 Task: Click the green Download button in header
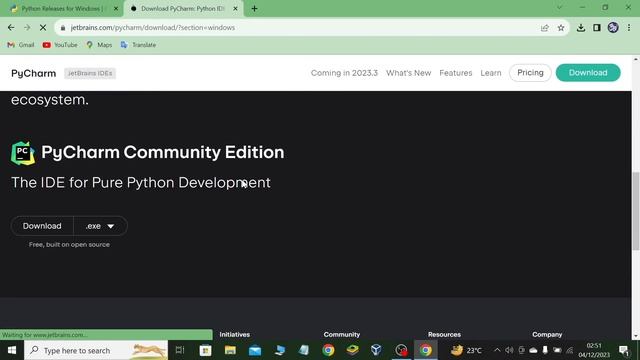pyautogui.click(x=588, y=73)
